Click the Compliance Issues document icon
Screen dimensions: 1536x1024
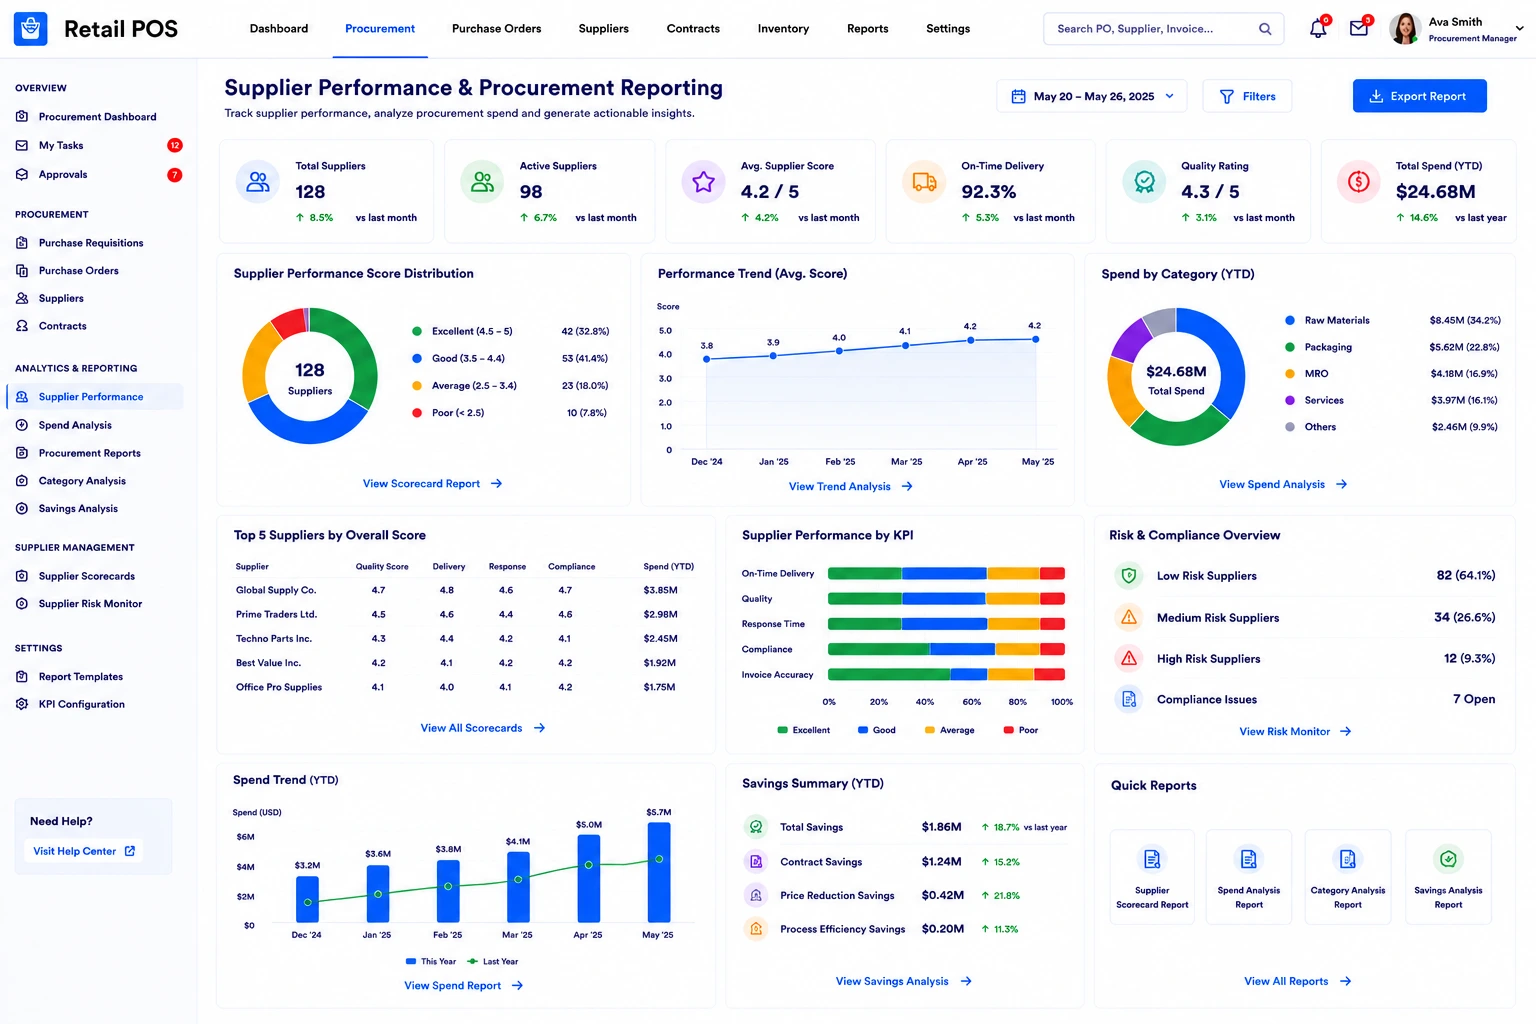[1129, 699]
